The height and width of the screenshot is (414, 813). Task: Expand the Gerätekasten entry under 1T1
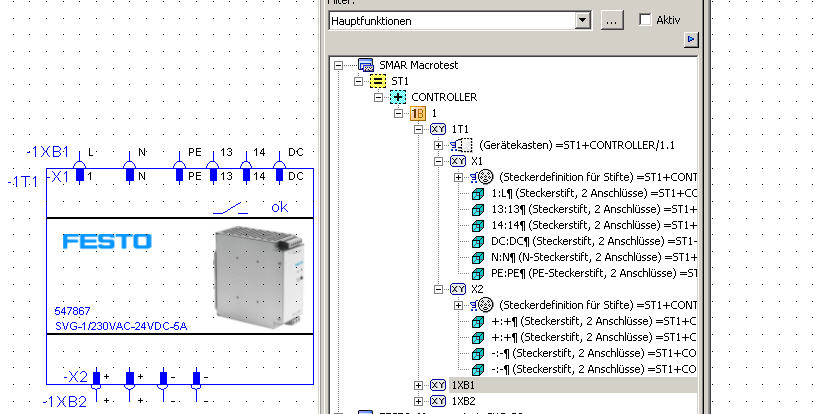pyautogui.click(x=438, y=145)
